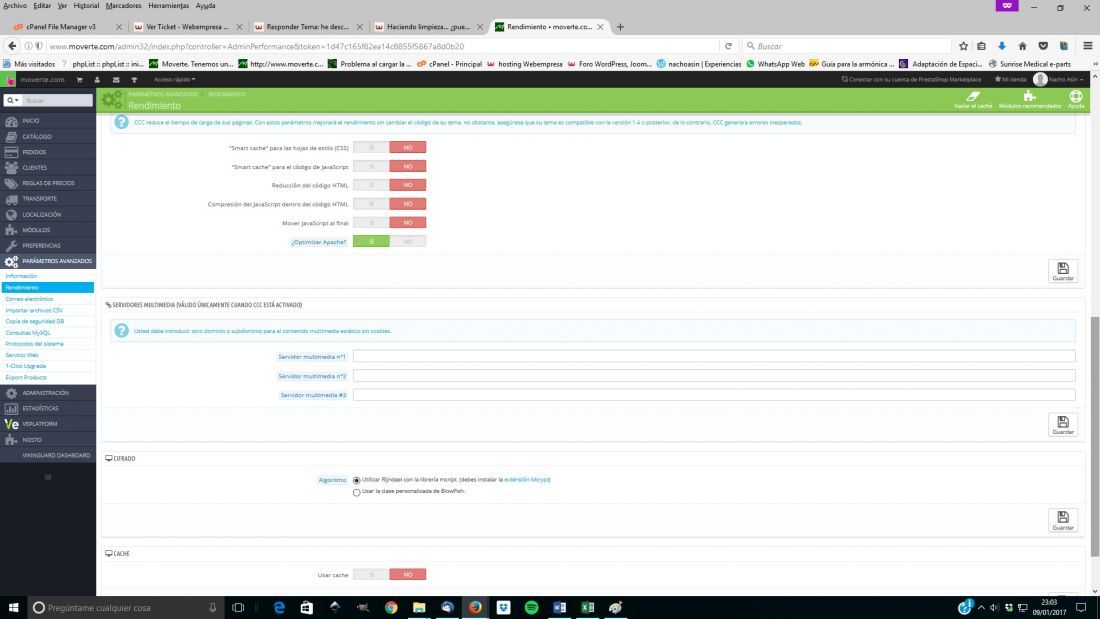Open Estadísticas in sidebar
The image size is (1100, 619).
pyautogui.click(x=48, y=408)
